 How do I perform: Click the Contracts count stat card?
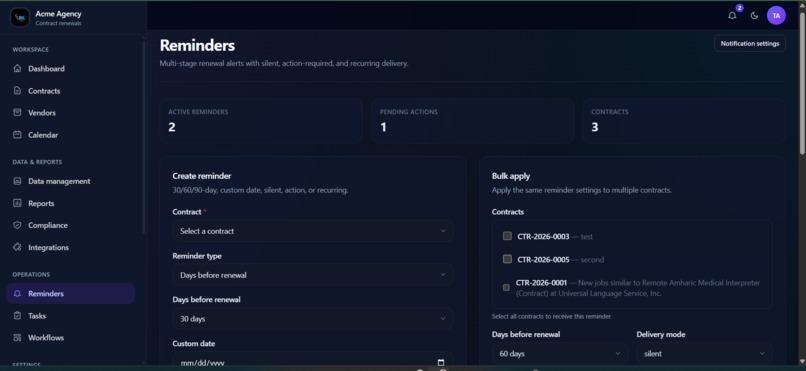pyautogui.click(x=684, y=121)
